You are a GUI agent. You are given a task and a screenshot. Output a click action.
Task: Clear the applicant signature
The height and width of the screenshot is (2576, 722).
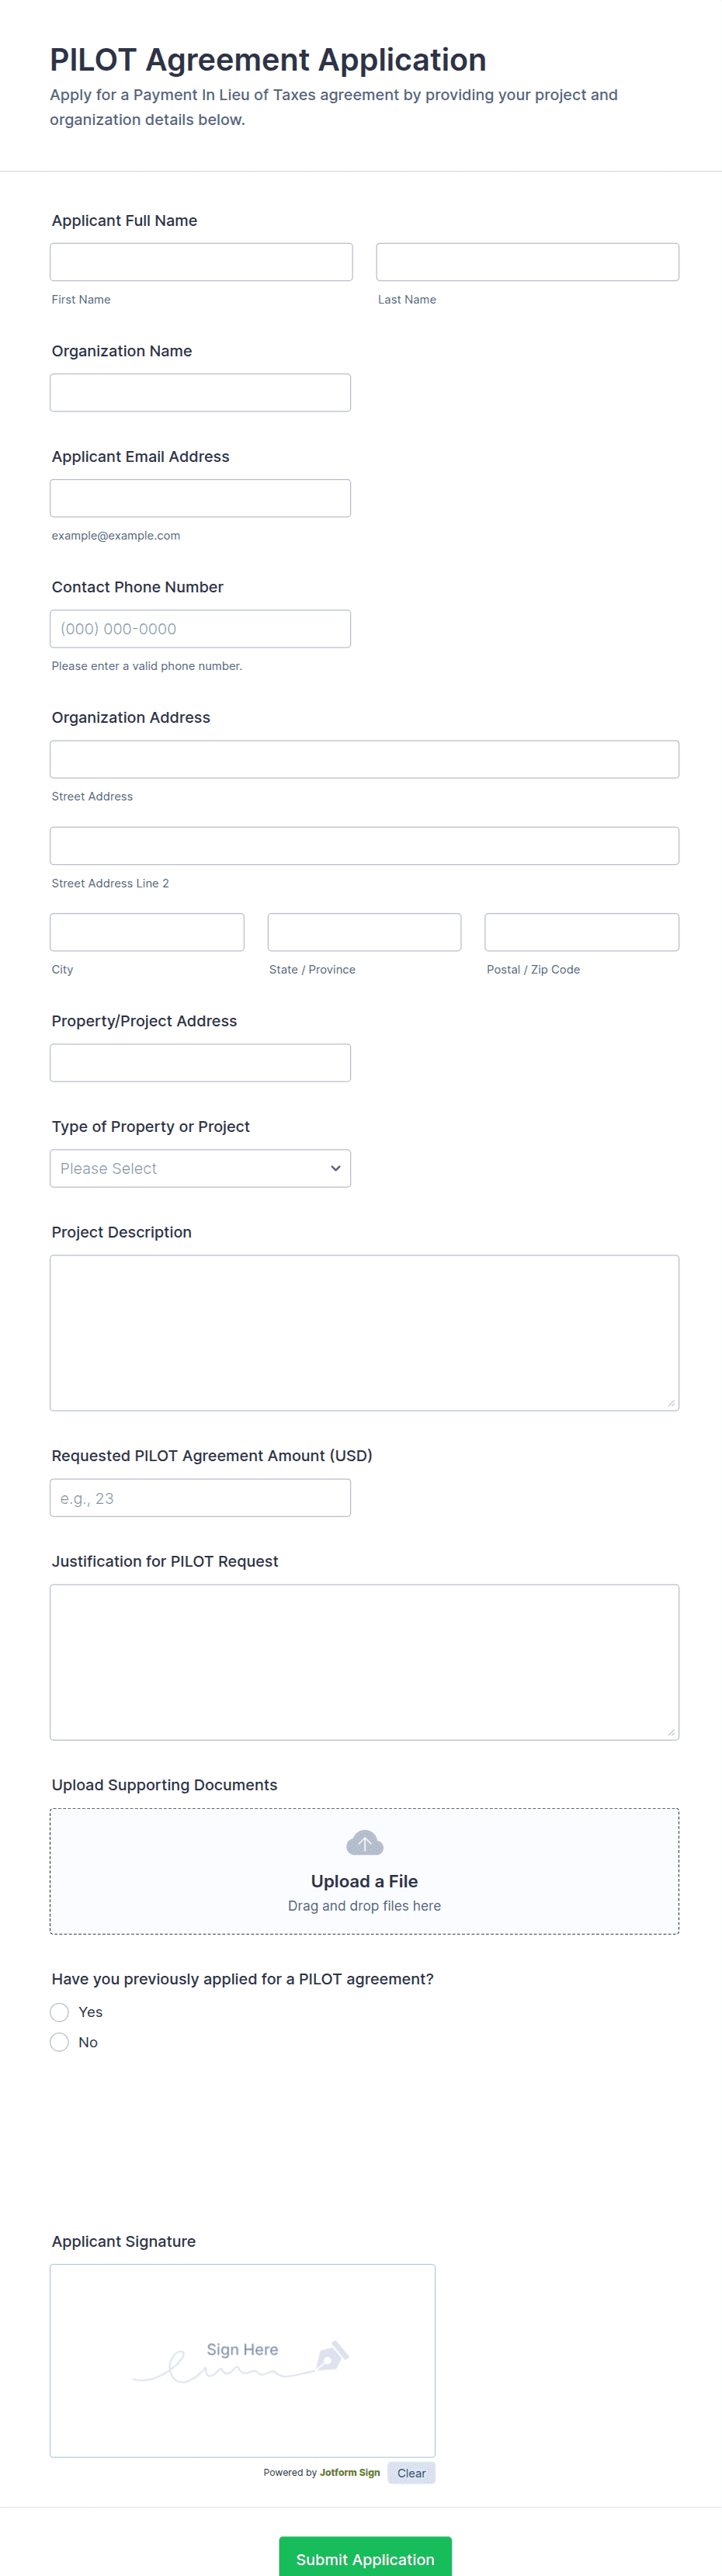point(411,2473)
